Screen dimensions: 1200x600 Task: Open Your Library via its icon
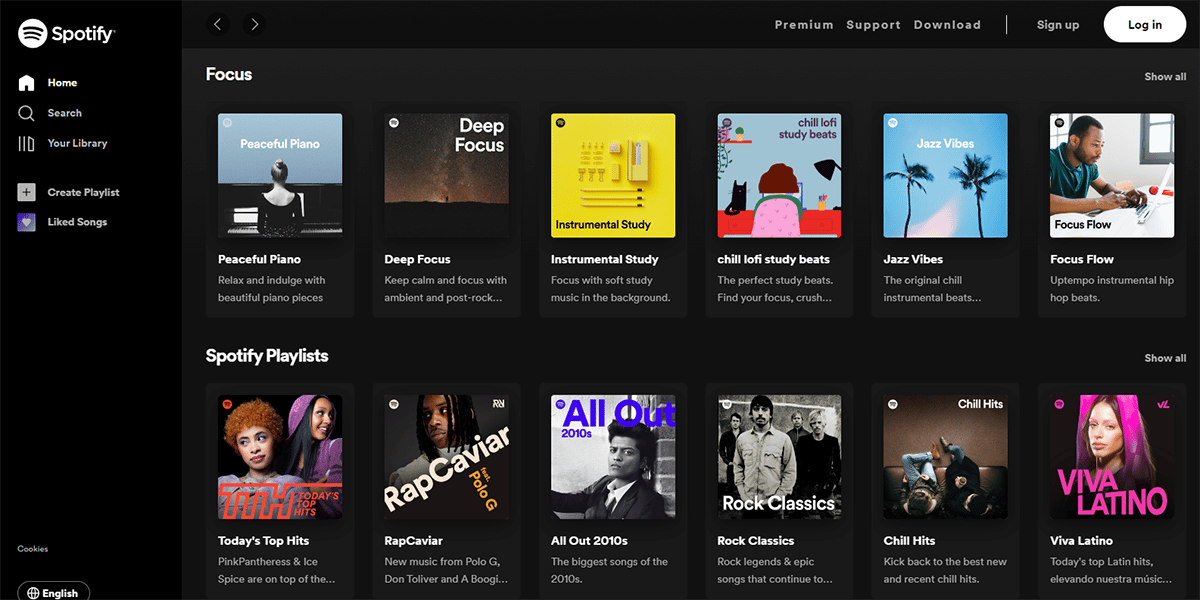[27, 143]
